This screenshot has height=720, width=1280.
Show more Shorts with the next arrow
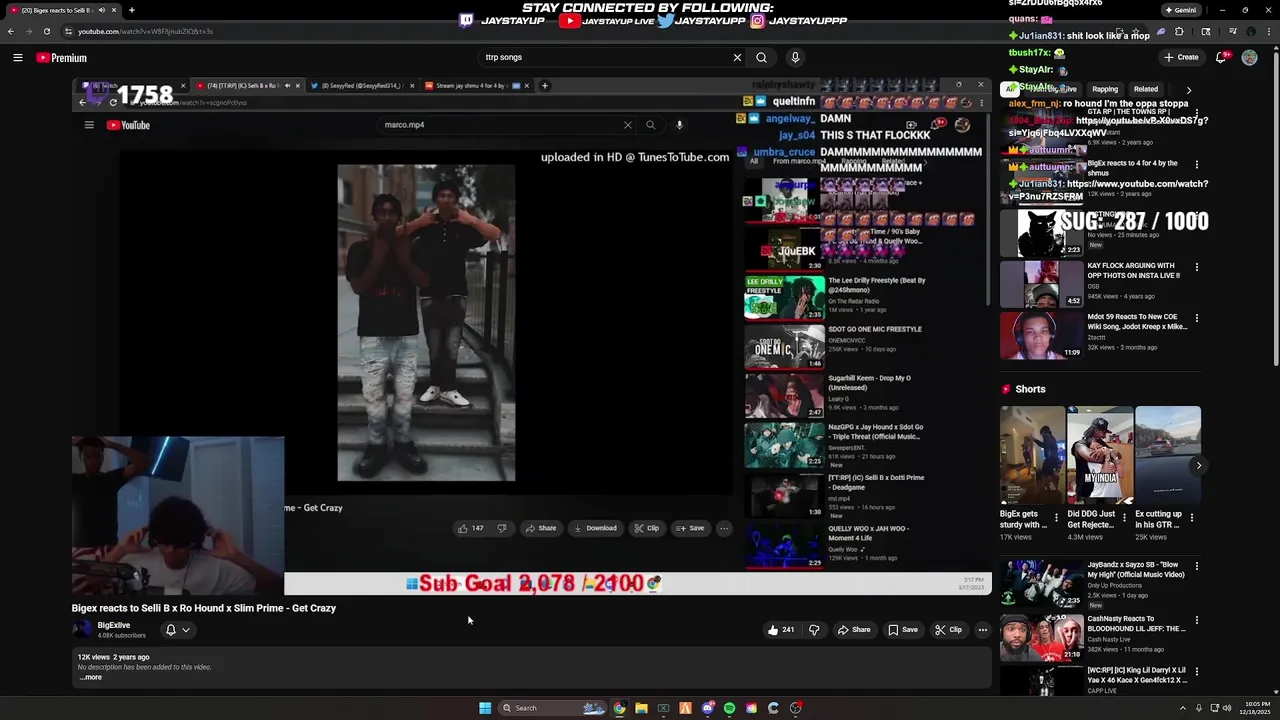[x=1198, y=465]
